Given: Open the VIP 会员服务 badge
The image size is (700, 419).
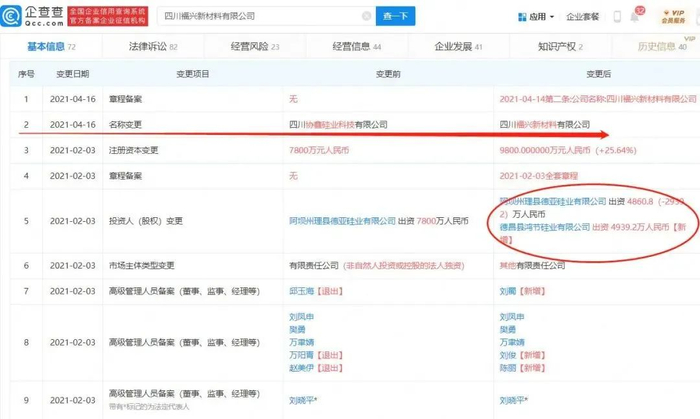Looking at the screenshot, I should click(673, 17).
